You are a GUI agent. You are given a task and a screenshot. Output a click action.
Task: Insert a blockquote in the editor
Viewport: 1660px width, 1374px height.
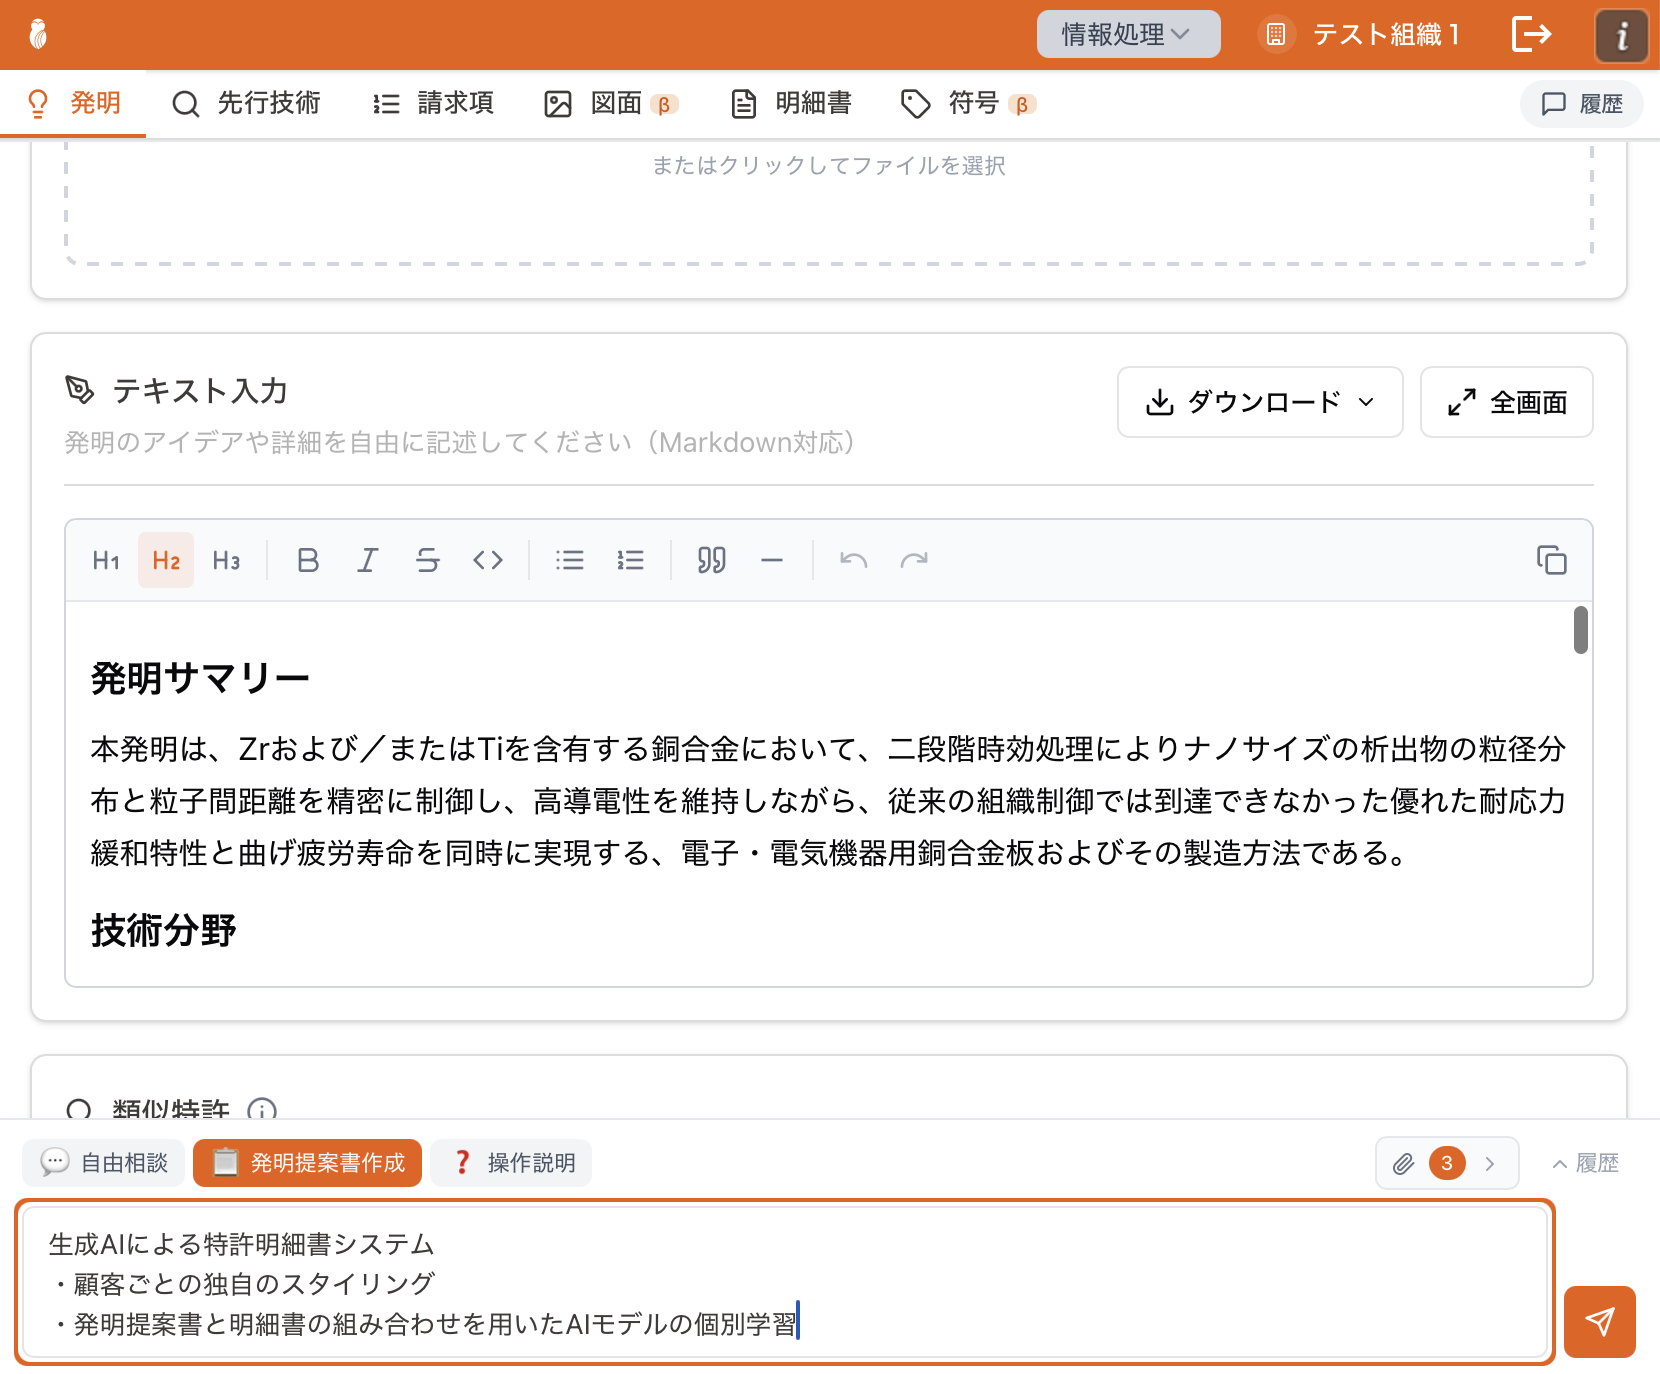[711, 560]
